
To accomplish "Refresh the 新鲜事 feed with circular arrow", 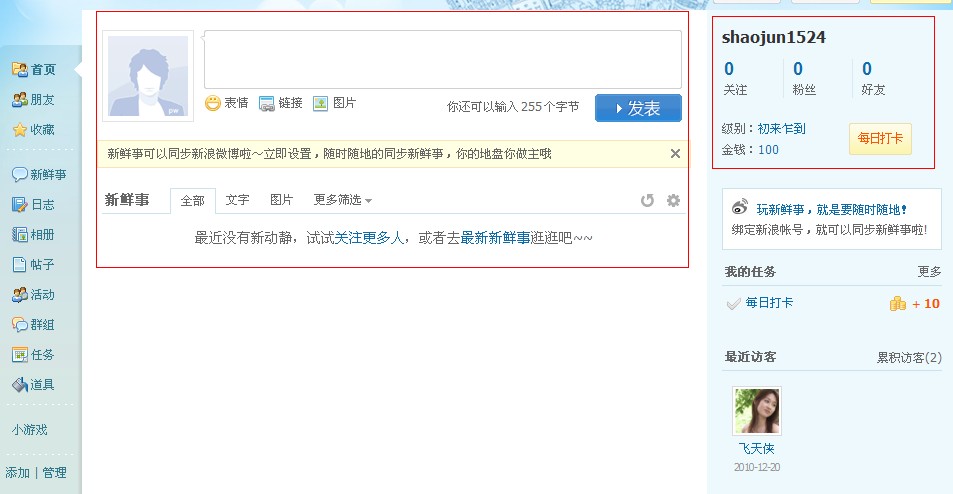I will pyautogui.click(x=647, y=200).
